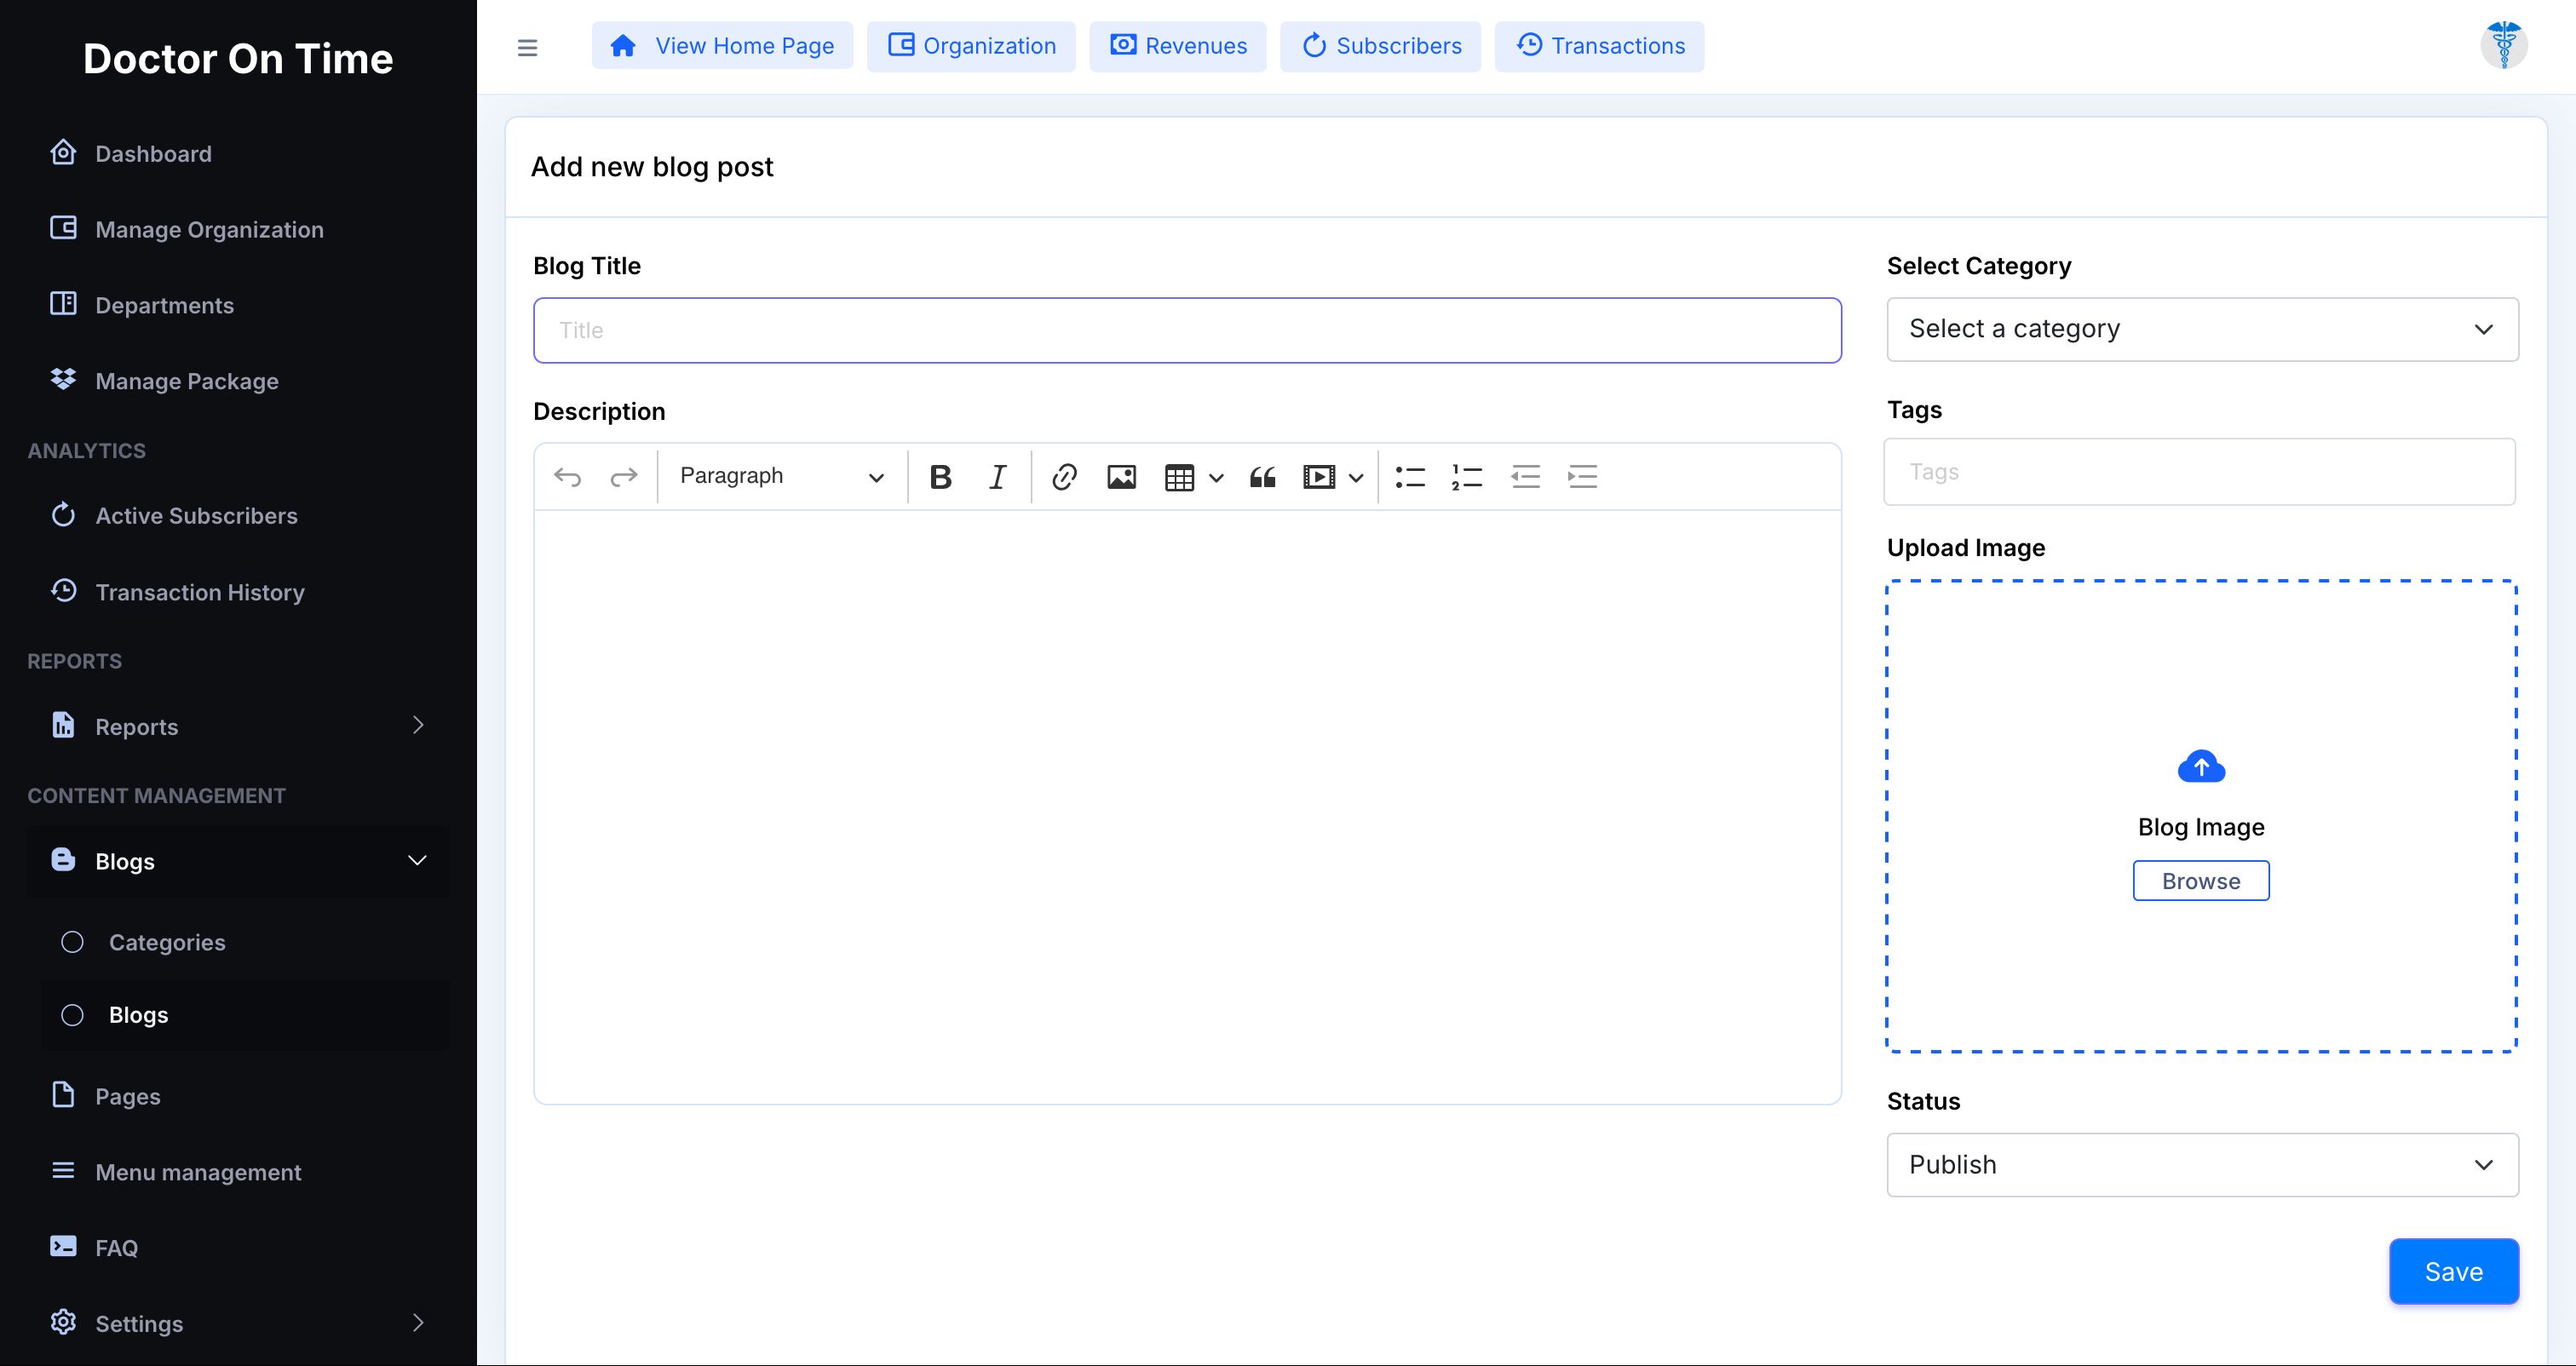Insert a table using the table icon
Viewport: 2576px width, 1366px height.
pyautogui.click(x=1179, y=478)
